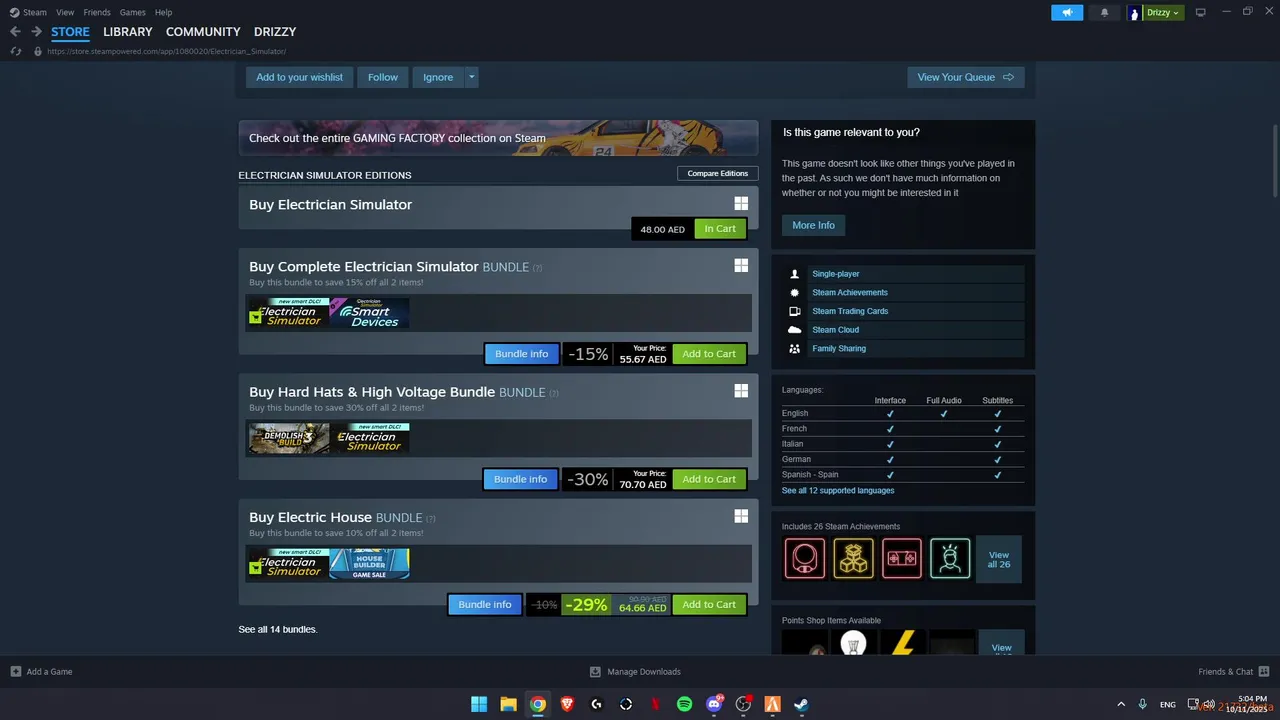This screenshot has width=1280, height=720.
Task: Open Bundle info for Electric House bundle
Action: click(485, 604)
